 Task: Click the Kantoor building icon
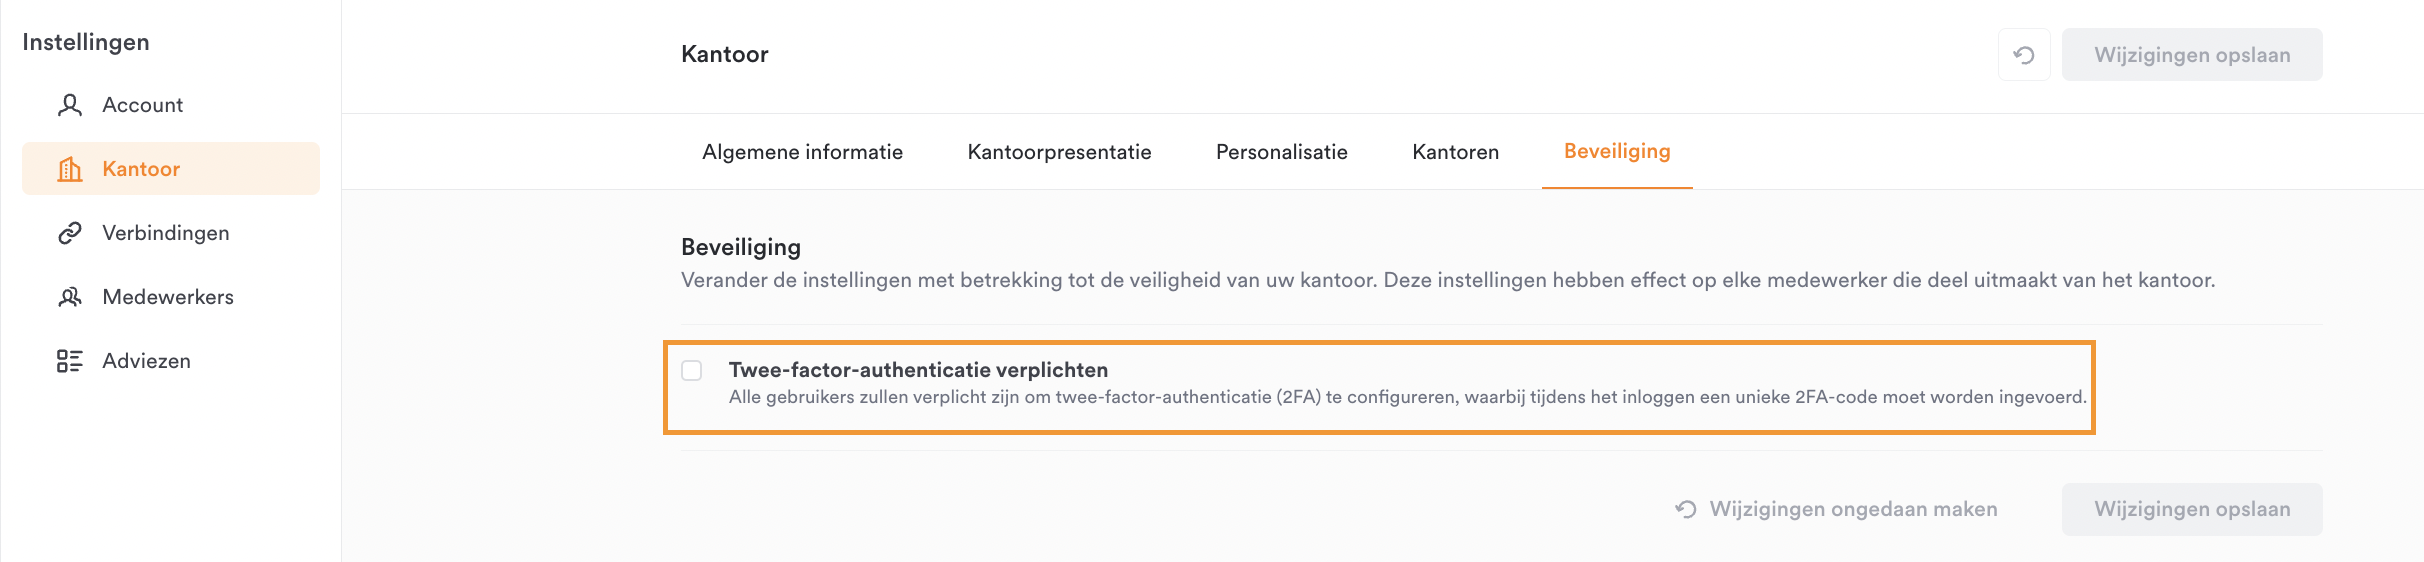(x=70, y=169)
